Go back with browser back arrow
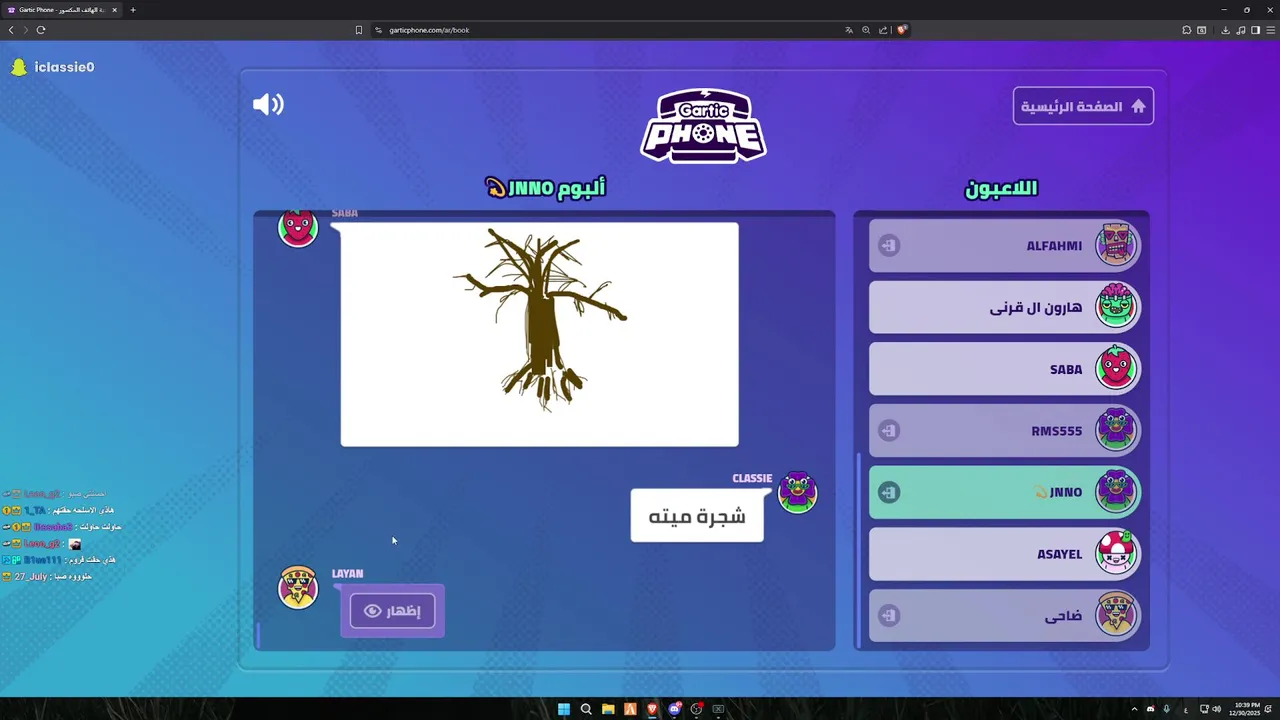This screenshot has width=1280, height=720. pos(11,30)
